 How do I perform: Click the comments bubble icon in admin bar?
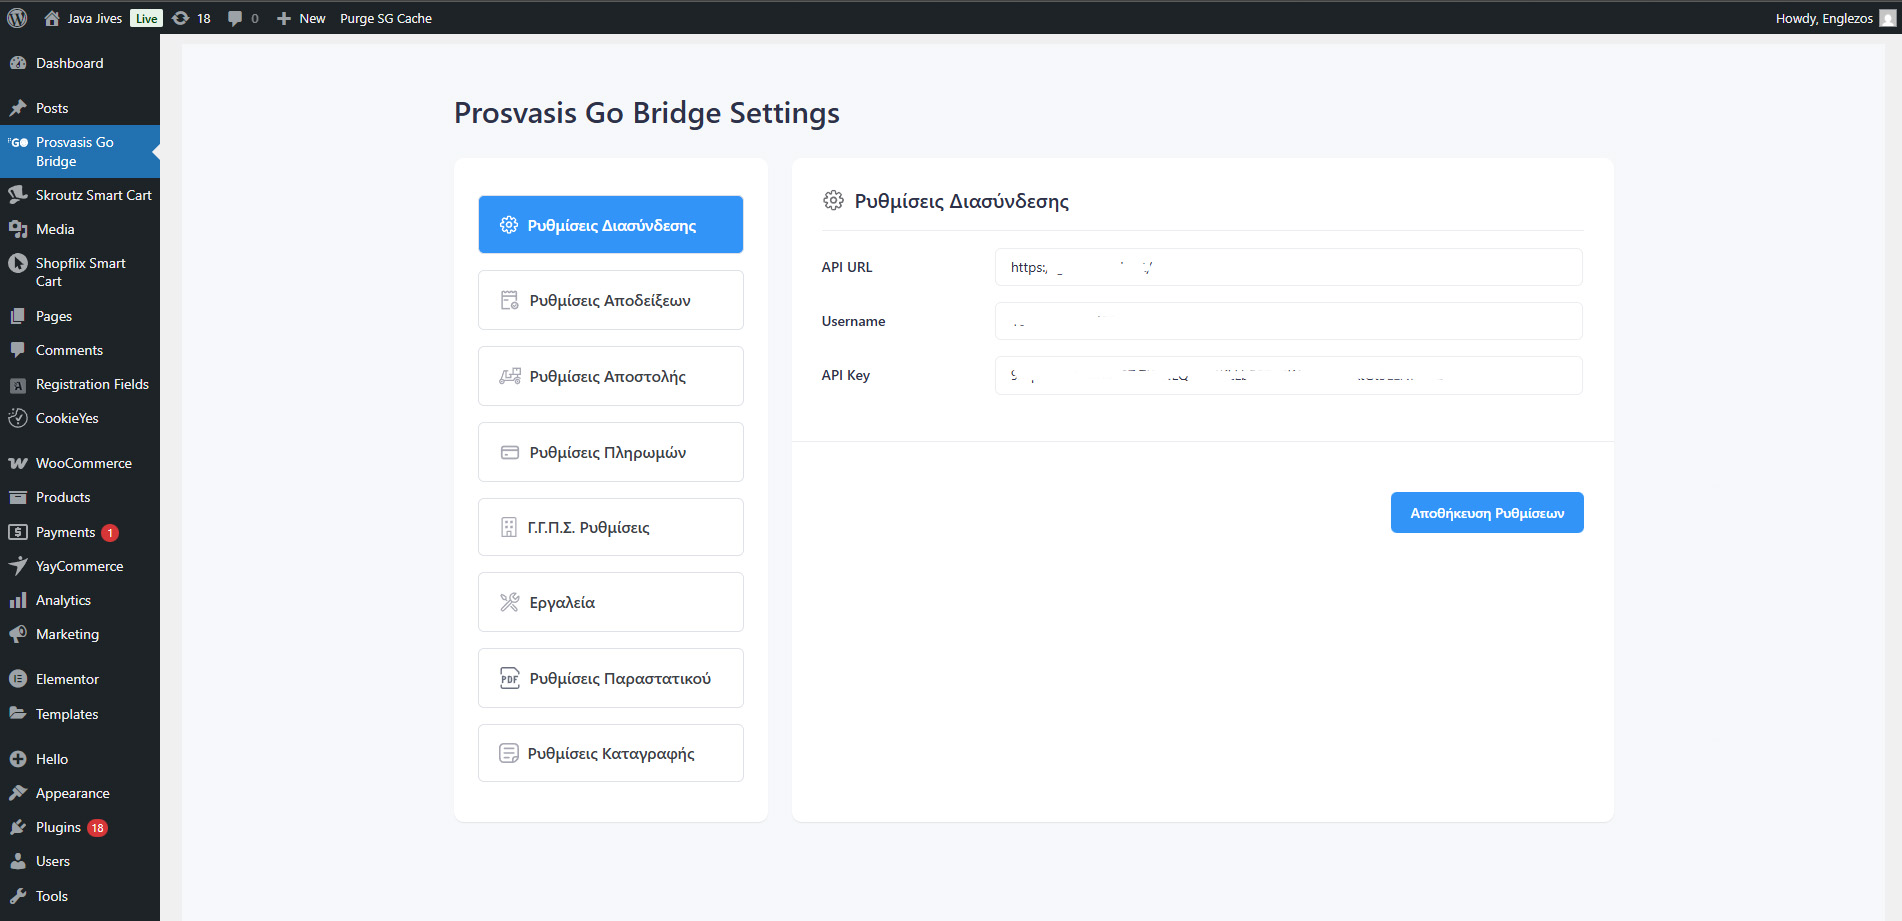pos(235,18)
